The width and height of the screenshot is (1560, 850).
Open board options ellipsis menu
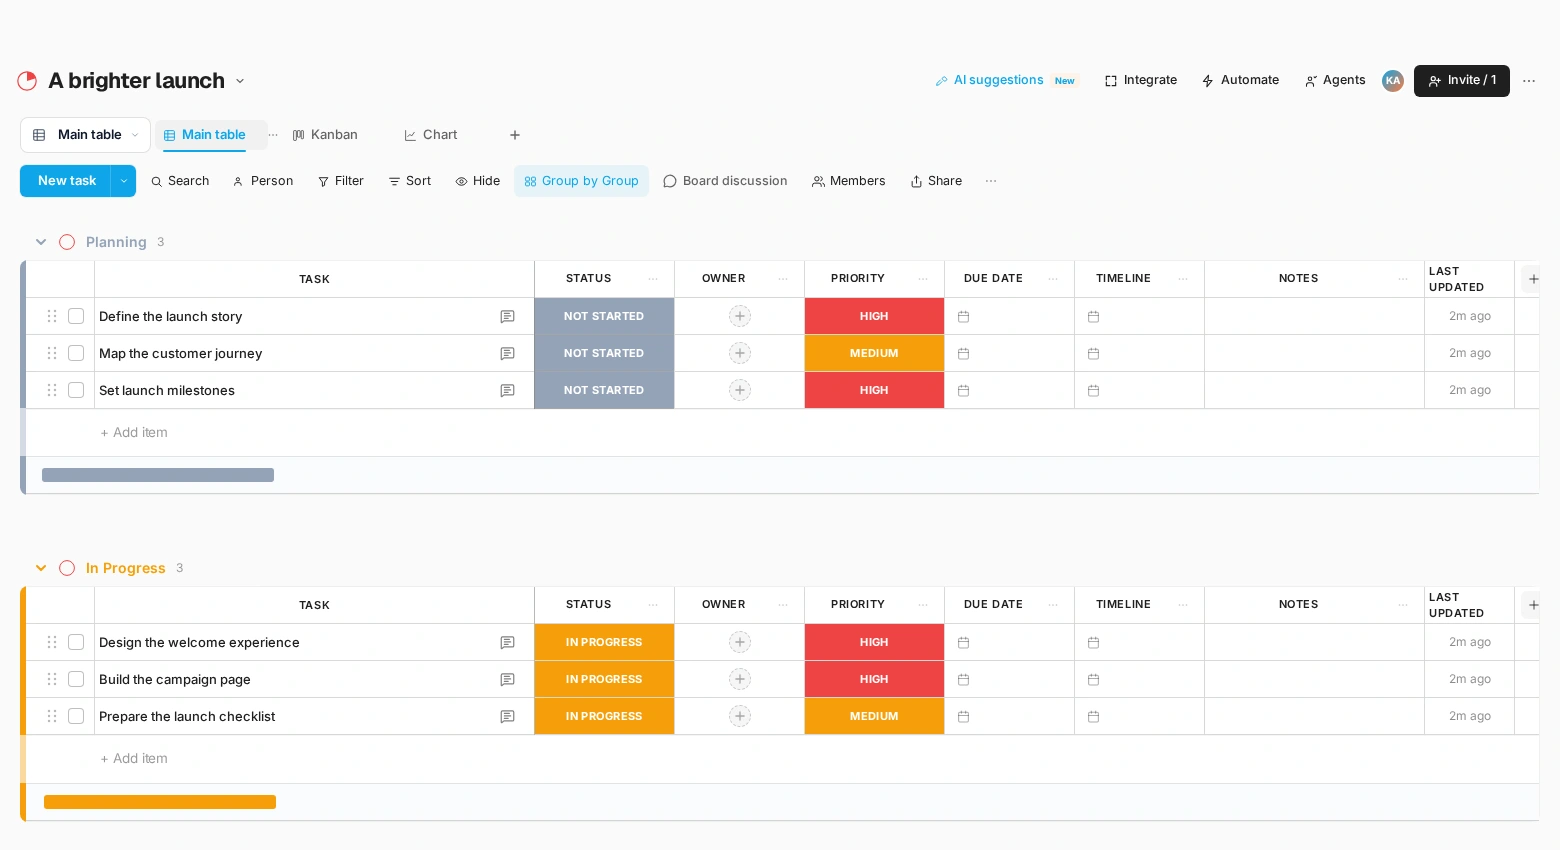[1529, 81]
